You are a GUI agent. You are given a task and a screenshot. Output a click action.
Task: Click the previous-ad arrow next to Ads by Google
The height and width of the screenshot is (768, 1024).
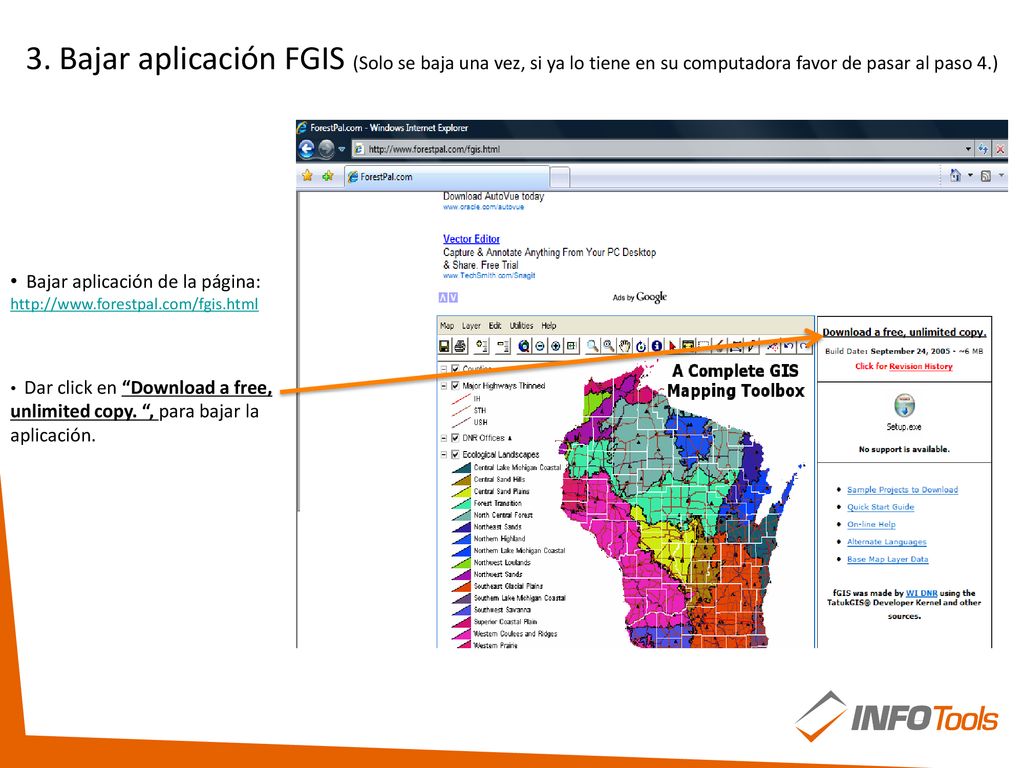click(443, 298)
